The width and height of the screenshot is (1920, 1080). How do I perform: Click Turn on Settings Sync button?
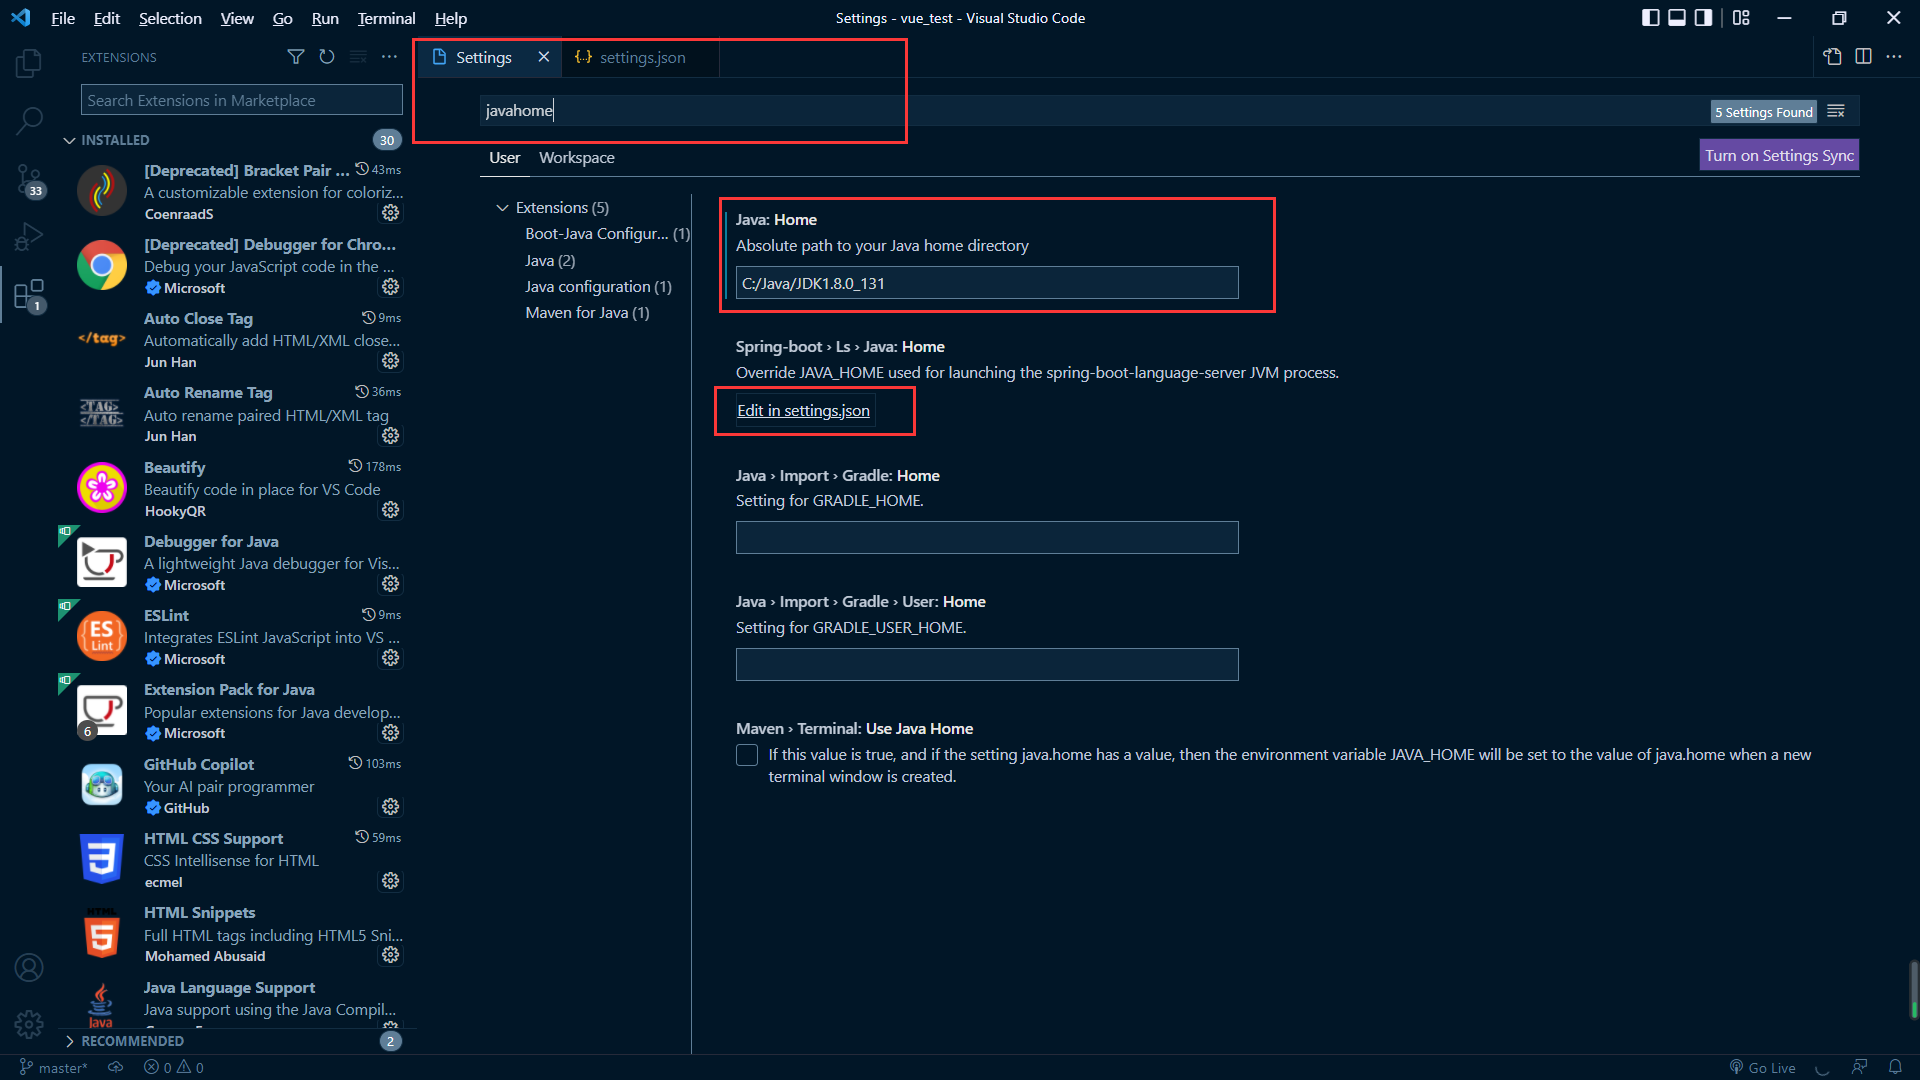point(1779,155)
